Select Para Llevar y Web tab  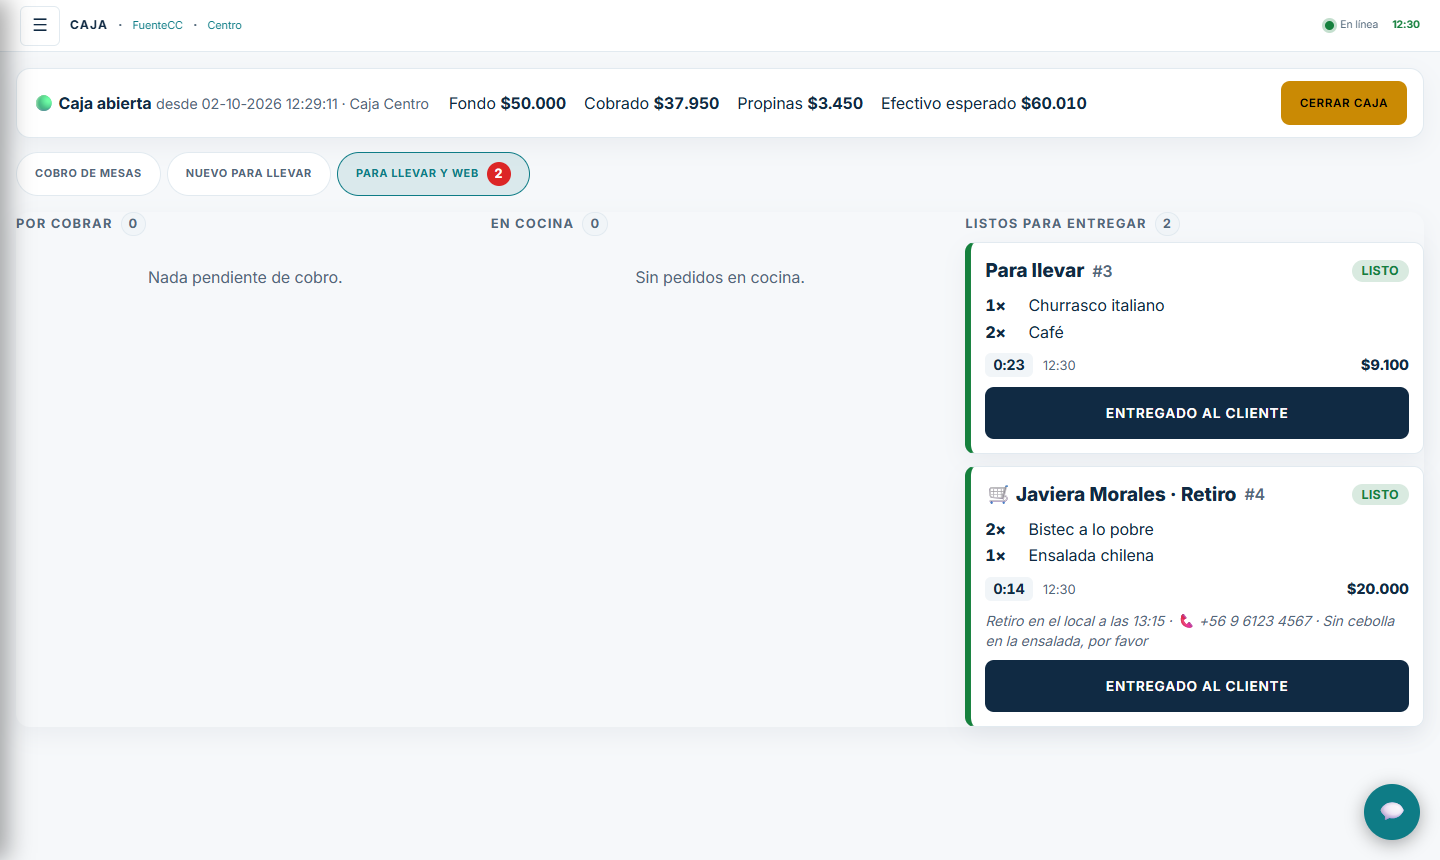click(433, 174)
